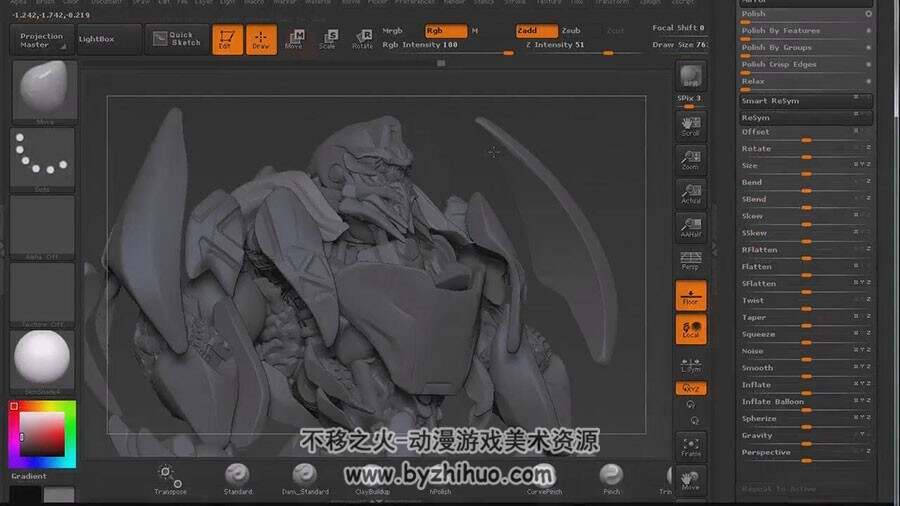The height and width of the screenshot is (506, 900).
Task: Select the Move transform tool in top shelf
Action: coord(294,40)
